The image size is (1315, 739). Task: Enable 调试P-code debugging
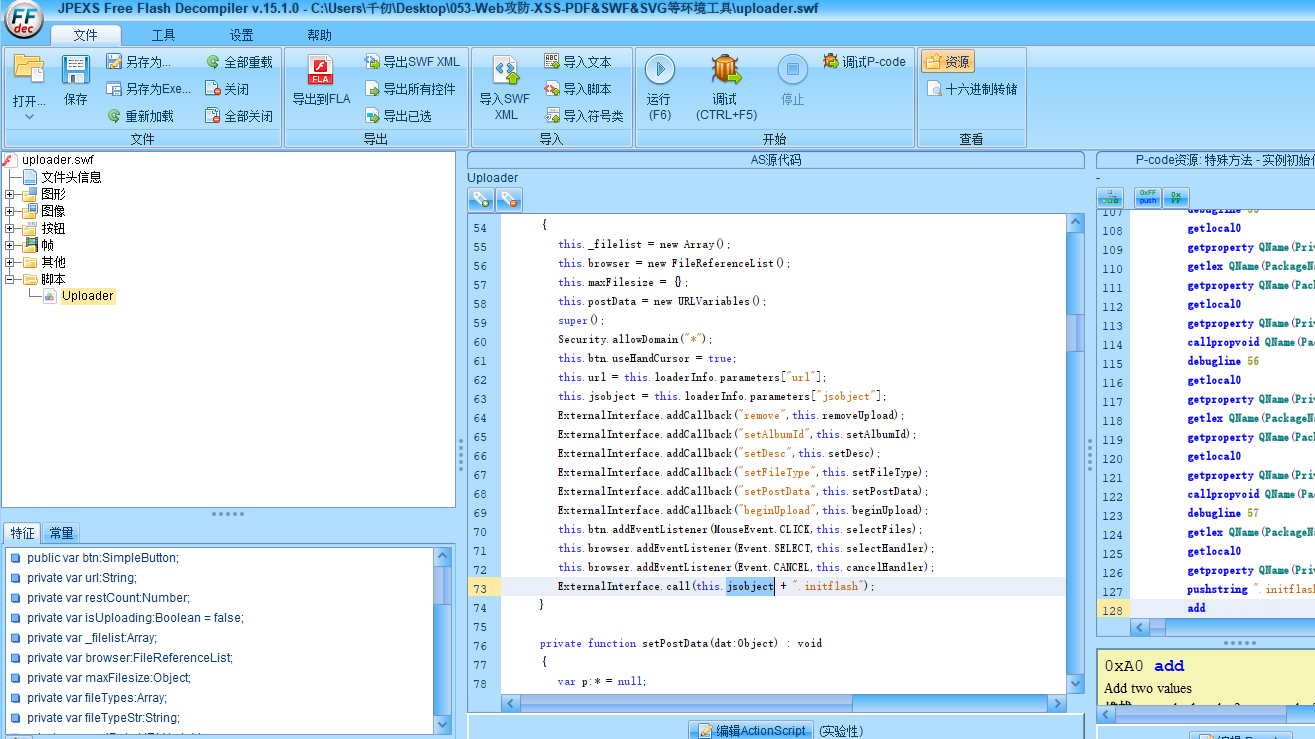(864, 62)
